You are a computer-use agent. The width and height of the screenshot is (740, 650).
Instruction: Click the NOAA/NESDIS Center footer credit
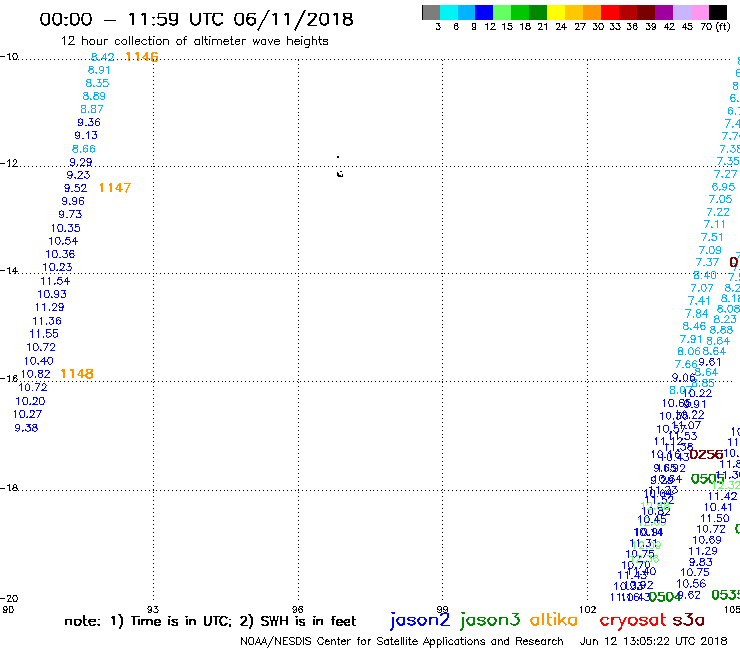[402, 641]
